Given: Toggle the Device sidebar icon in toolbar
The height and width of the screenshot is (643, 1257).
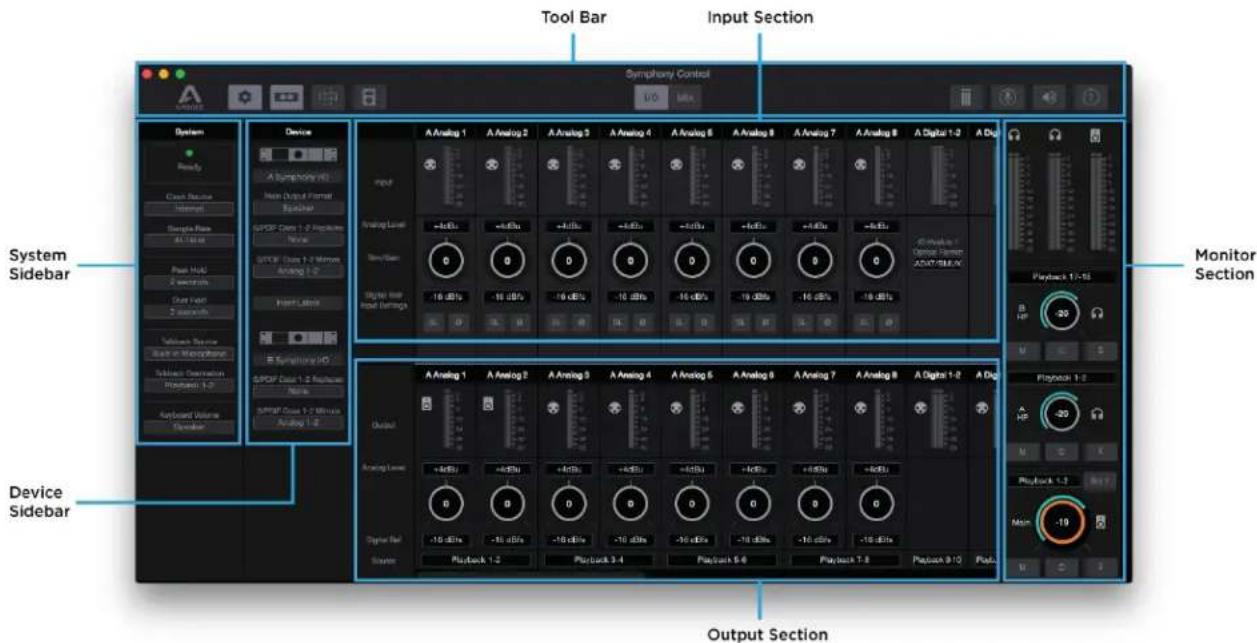Looking at the screenshot, I should (x=287, y=97).
